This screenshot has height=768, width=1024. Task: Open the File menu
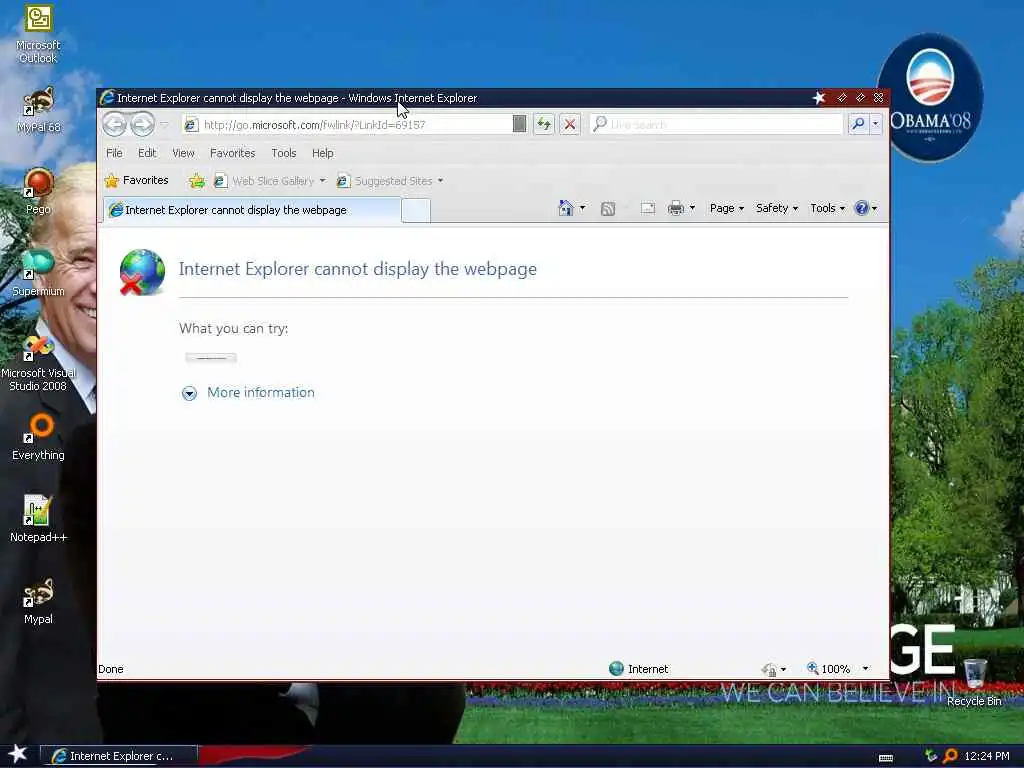(114, 153)
